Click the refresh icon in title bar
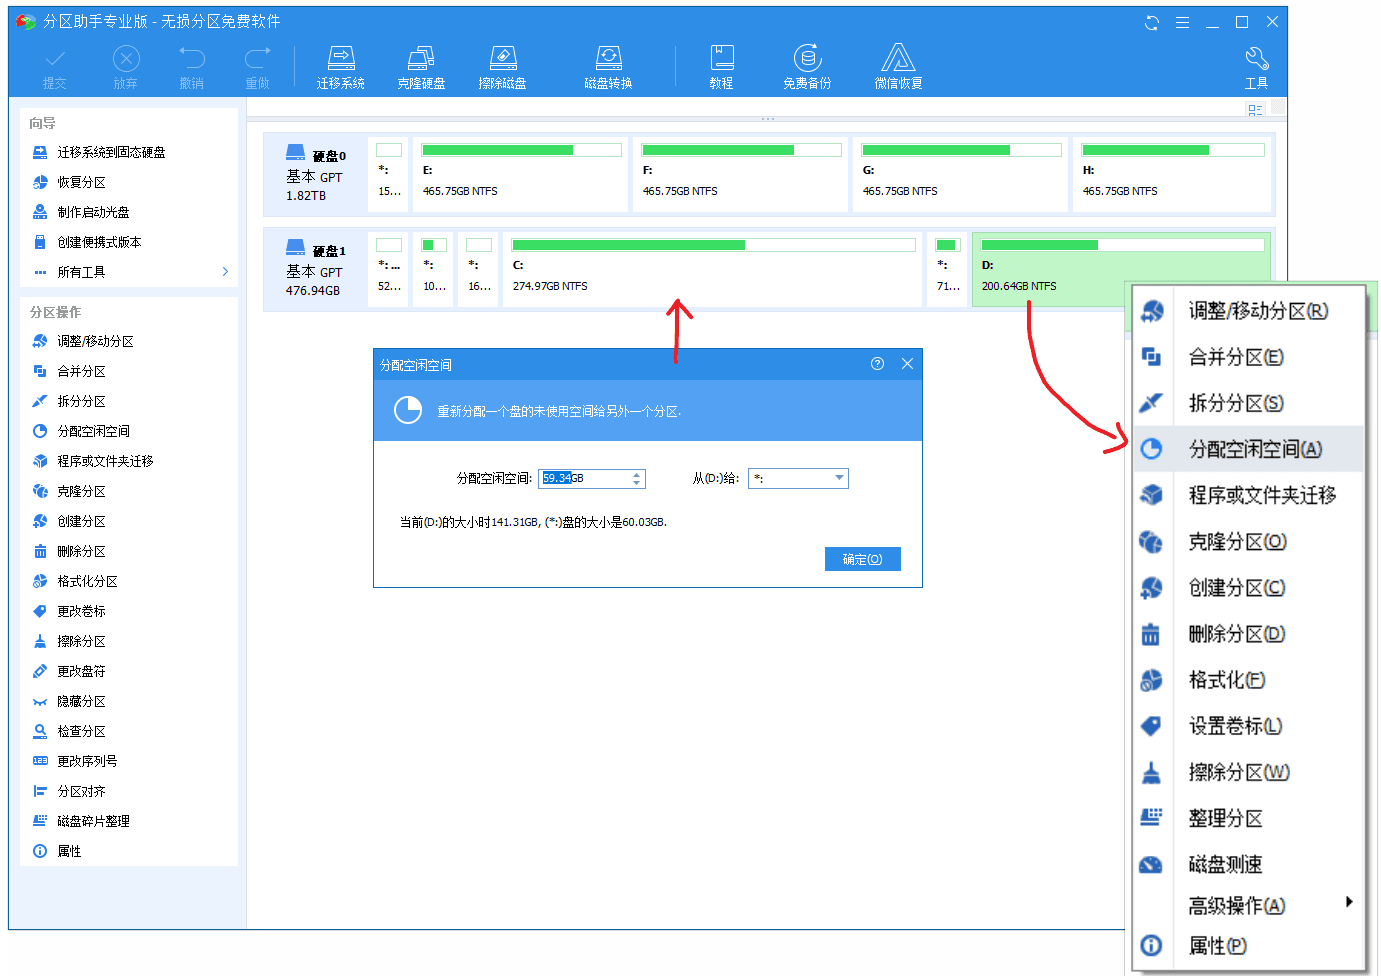Screen dimensions: 1381x976 click(x=1152, y=22)
